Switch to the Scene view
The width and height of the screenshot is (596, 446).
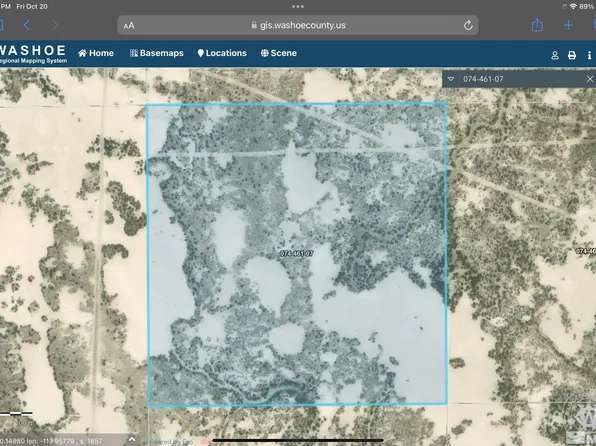point(279,53)
